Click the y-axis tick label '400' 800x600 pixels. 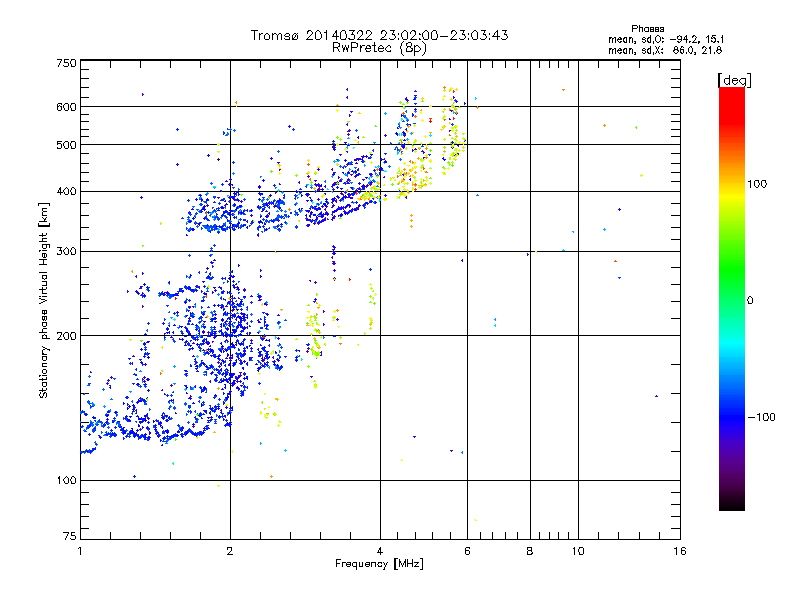[67, 192]
